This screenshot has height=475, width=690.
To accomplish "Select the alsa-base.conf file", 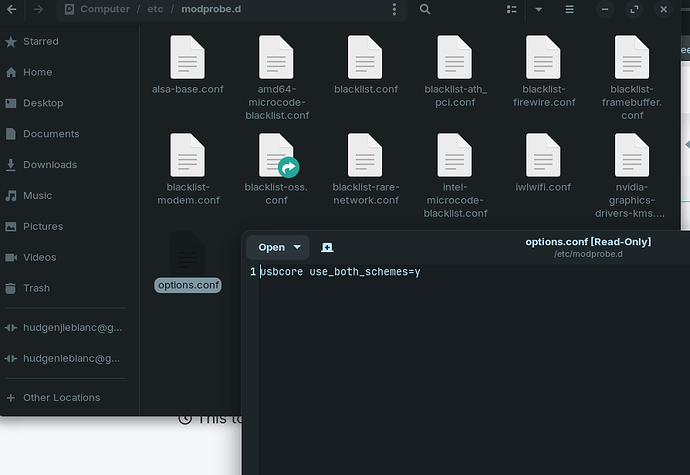I will [187, 65].
